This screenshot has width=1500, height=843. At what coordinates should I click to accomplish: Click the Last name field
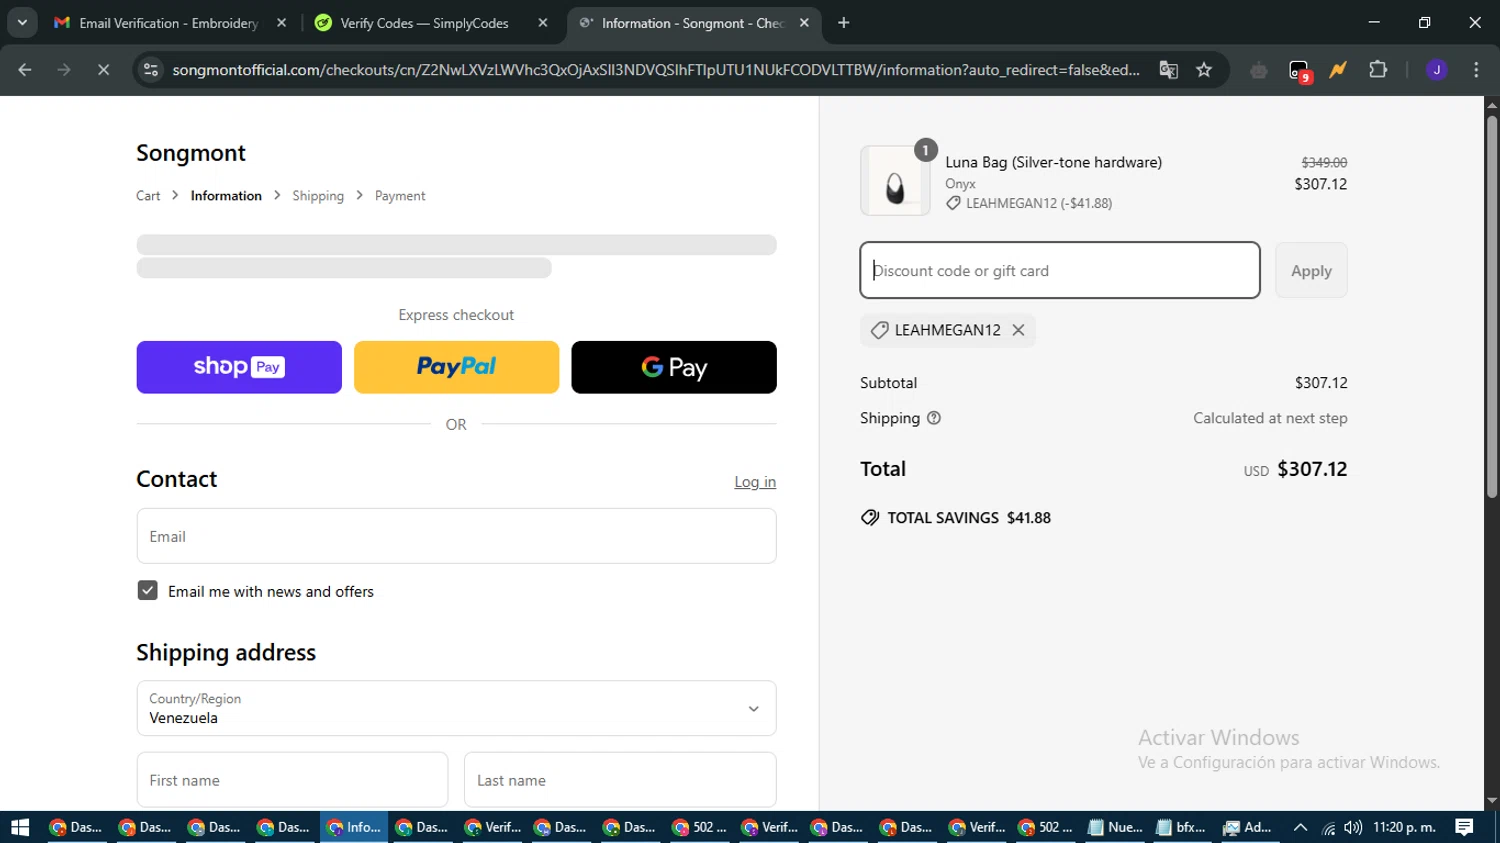(x=620, y=780)
